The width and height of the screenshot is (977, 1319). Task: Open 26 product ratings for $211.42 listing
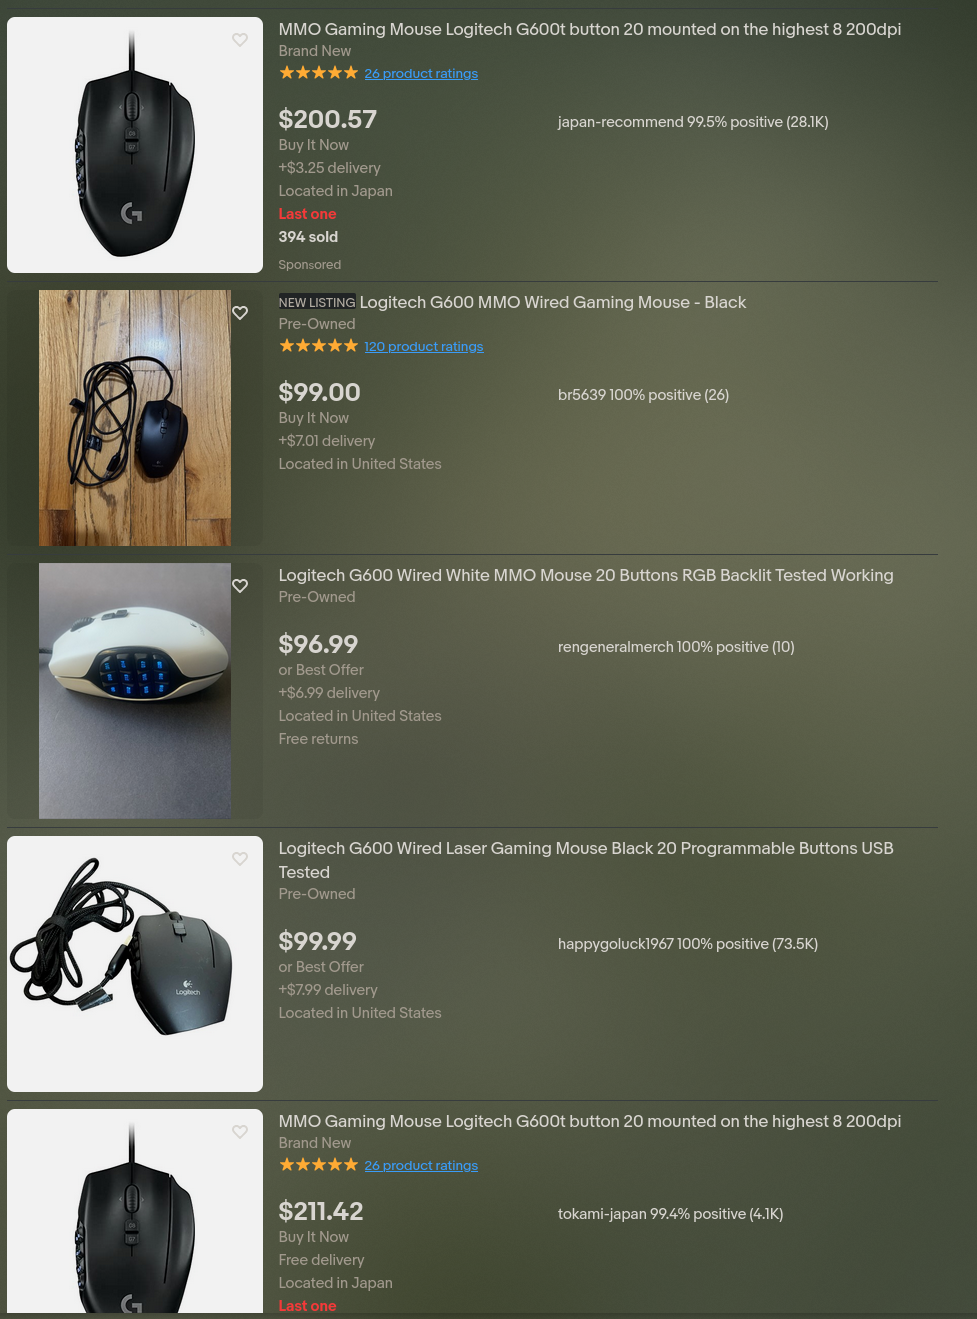click(x=421, y=1165)
